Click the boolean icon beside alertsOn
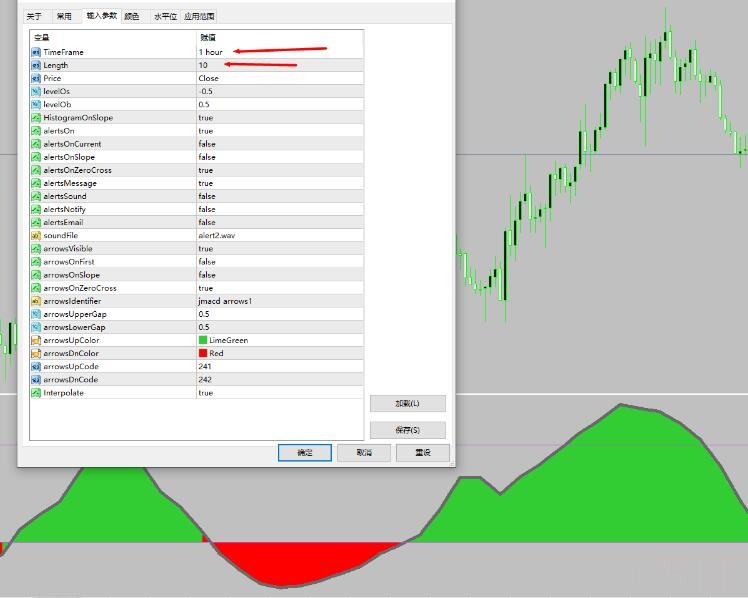The width and height of the screenshot is (748, 598). (x=36, y=131)
